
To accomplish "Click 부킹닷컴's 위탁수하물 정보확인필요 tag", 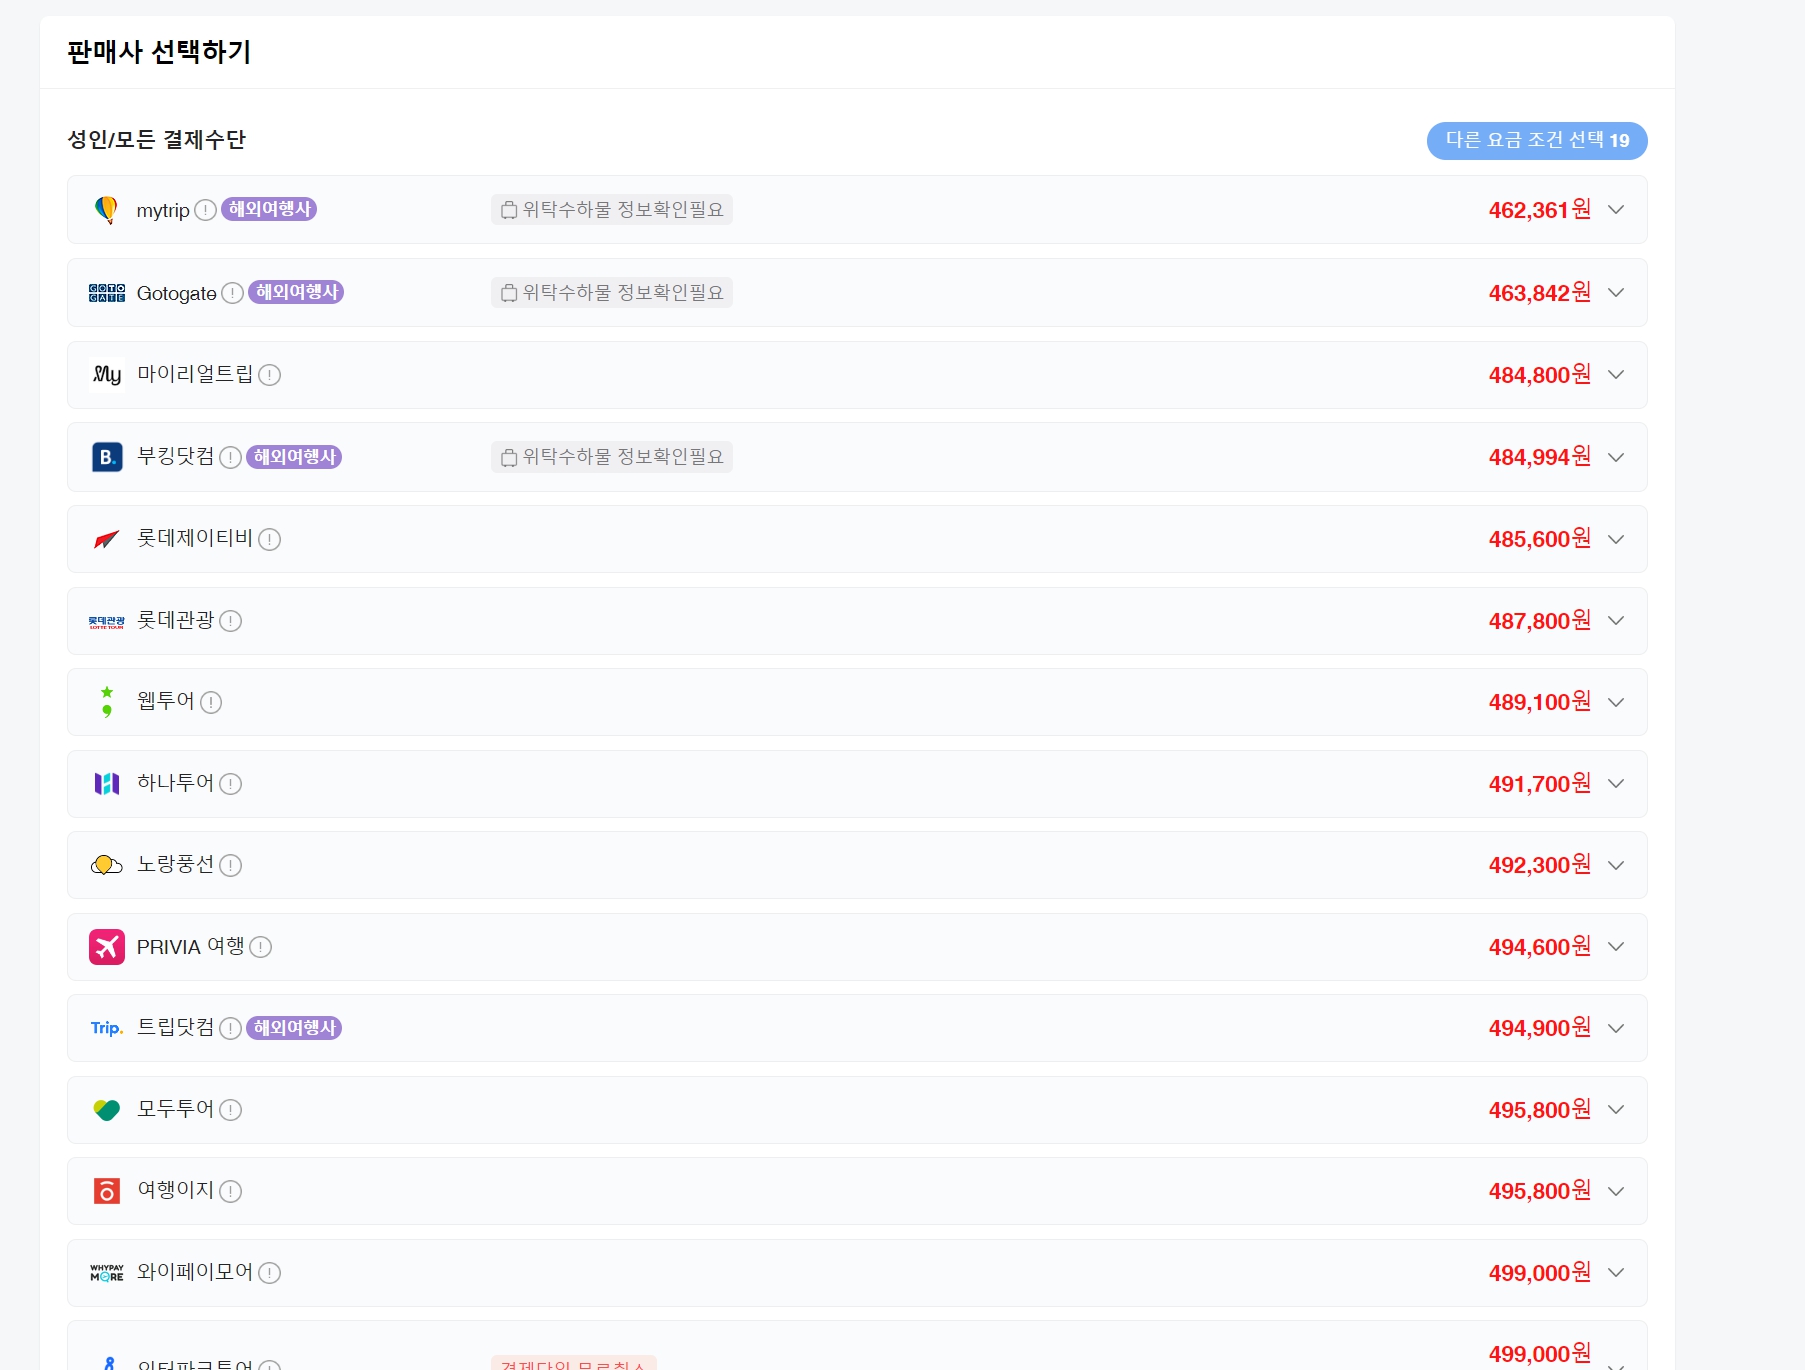I will (612, 456).
